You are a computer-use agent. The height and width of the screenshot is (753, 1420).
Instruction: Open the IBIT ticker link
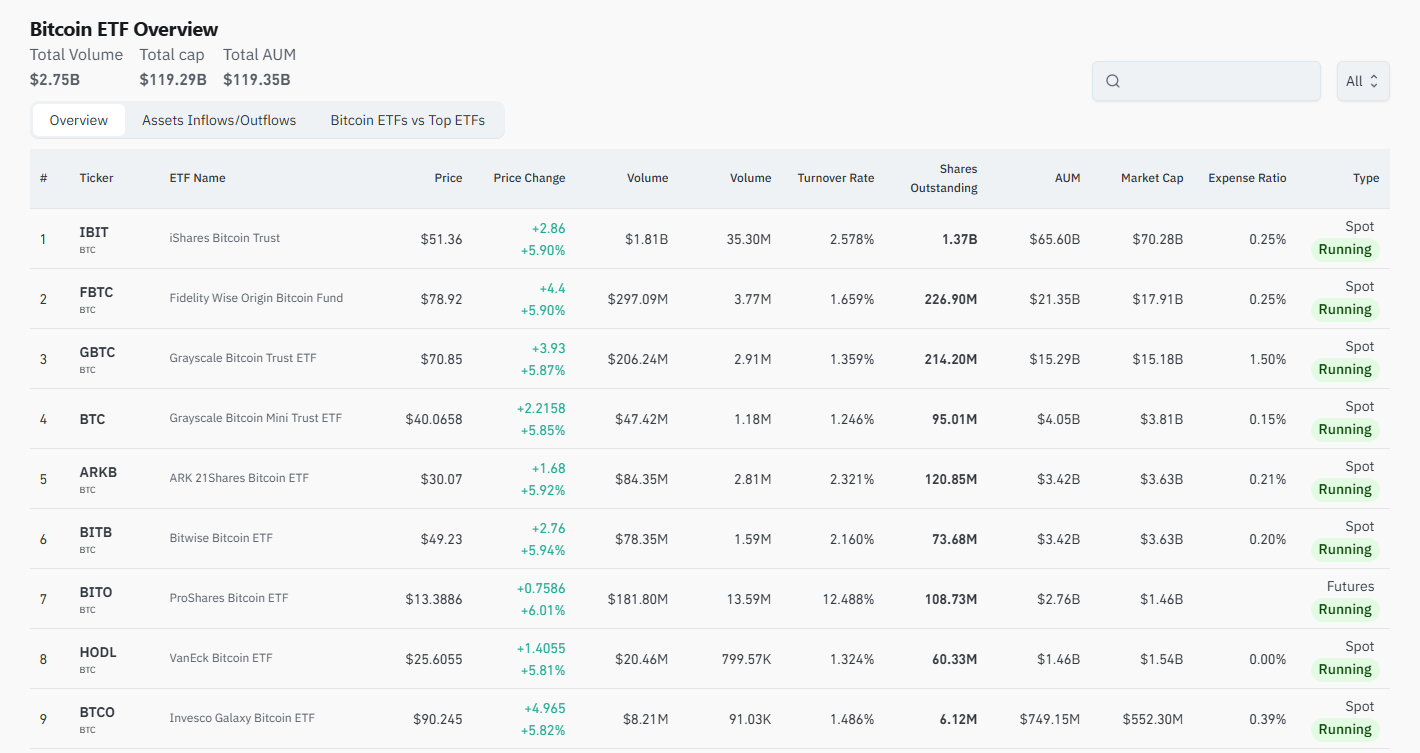tap(94, 232)
